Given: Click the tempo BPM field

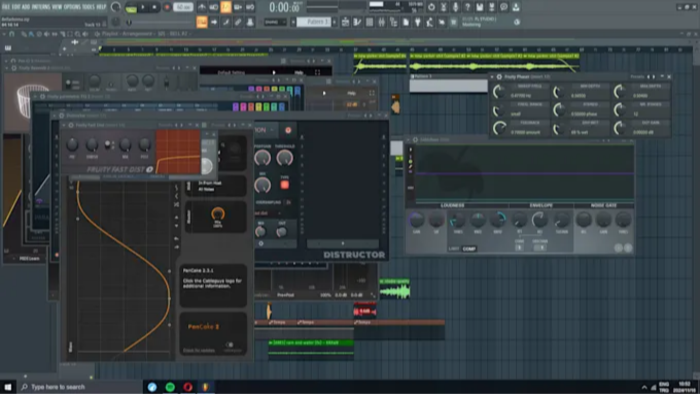Looking at the screenshot, I should point(183,8).
